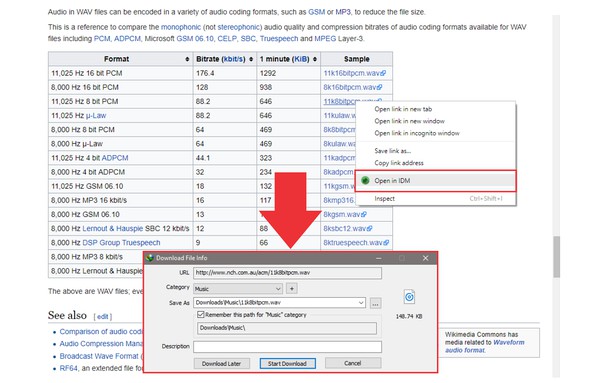The image size is (612, 383).
Task: Open the Waveform audio format Commons link
Action: point(485,346)
